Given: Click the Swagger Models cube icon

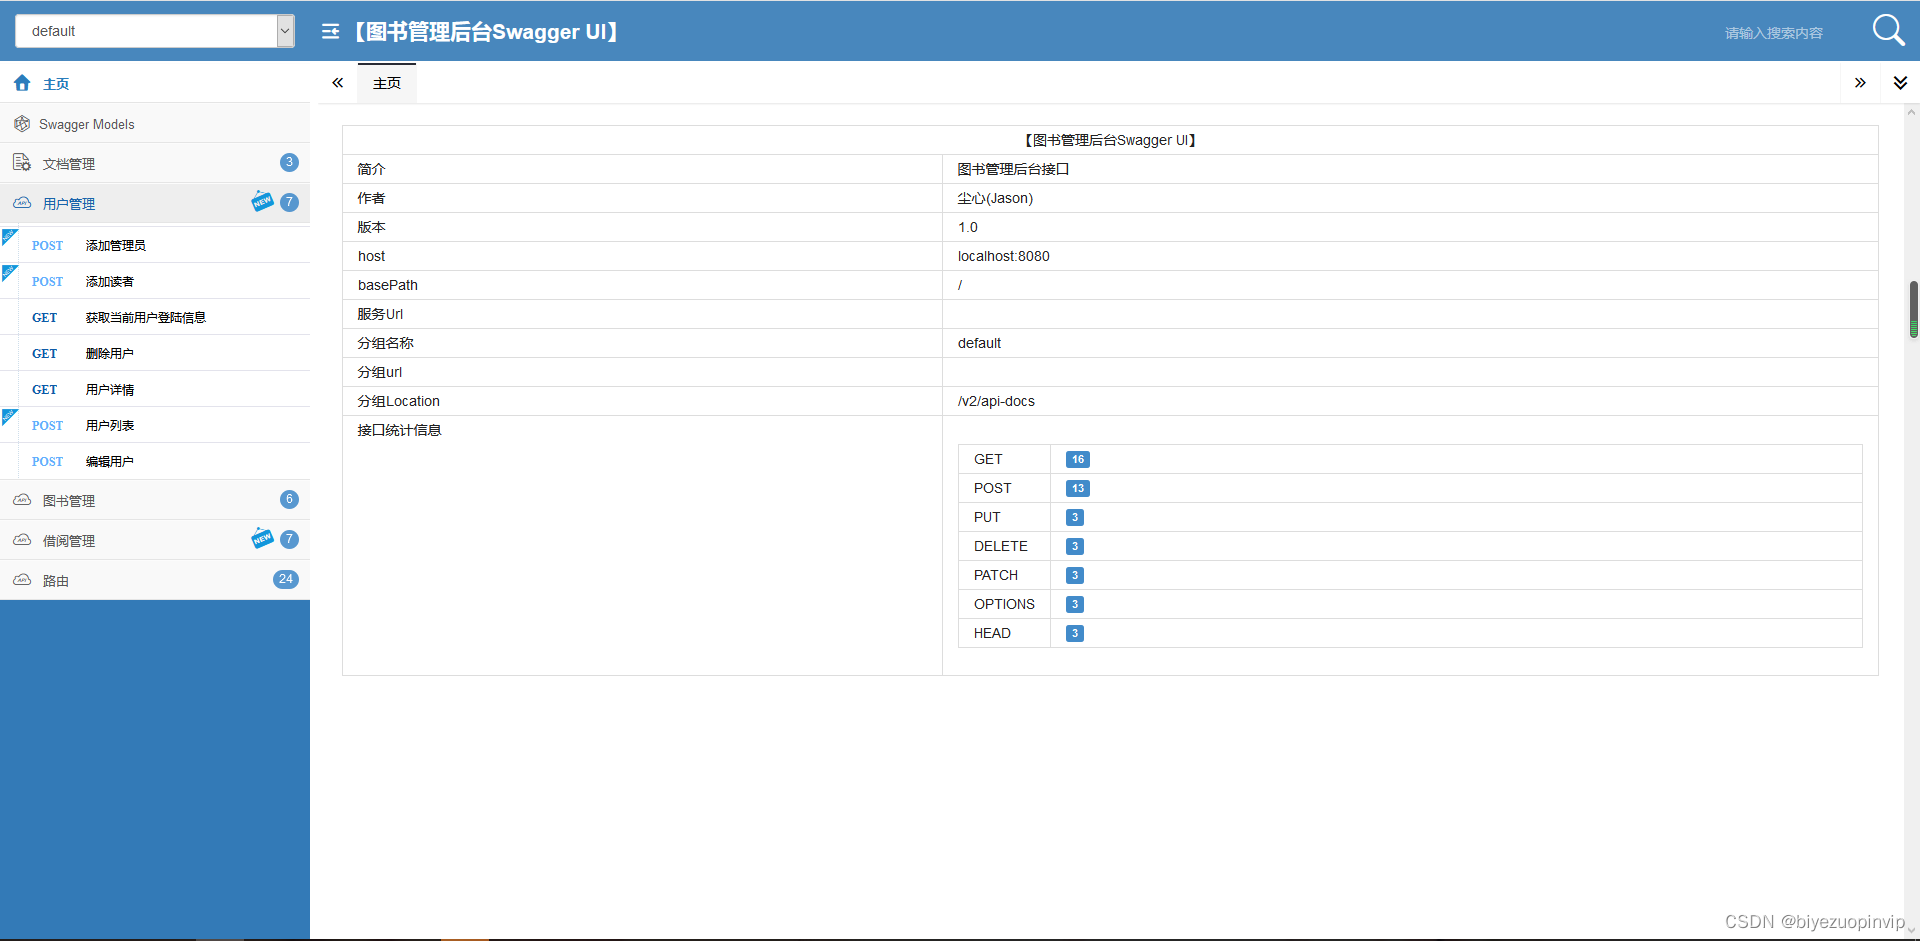Looking at the screenshot, I should tap(22, 124).
